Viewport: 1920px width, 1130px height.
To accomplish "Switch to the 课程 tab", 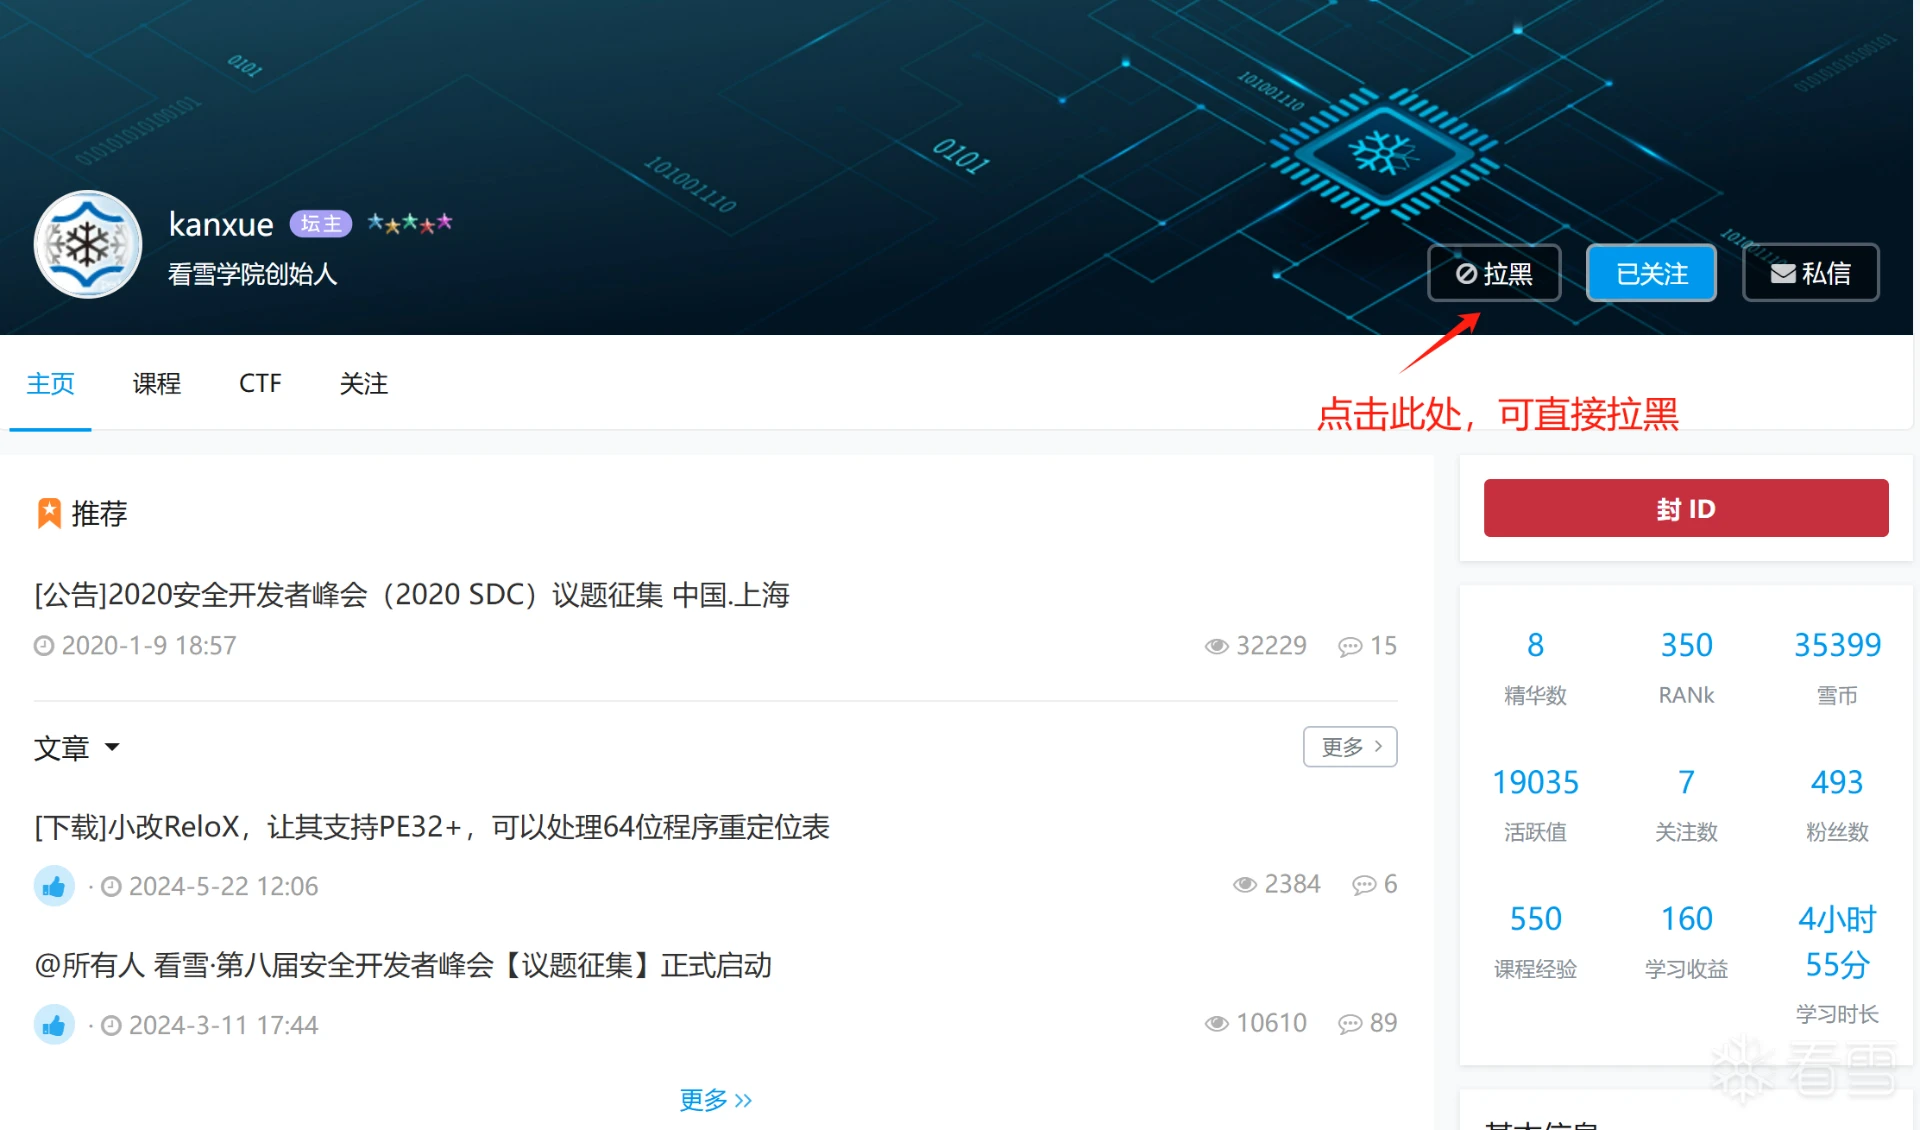I will pyautogui.click(x=157, y=384).
